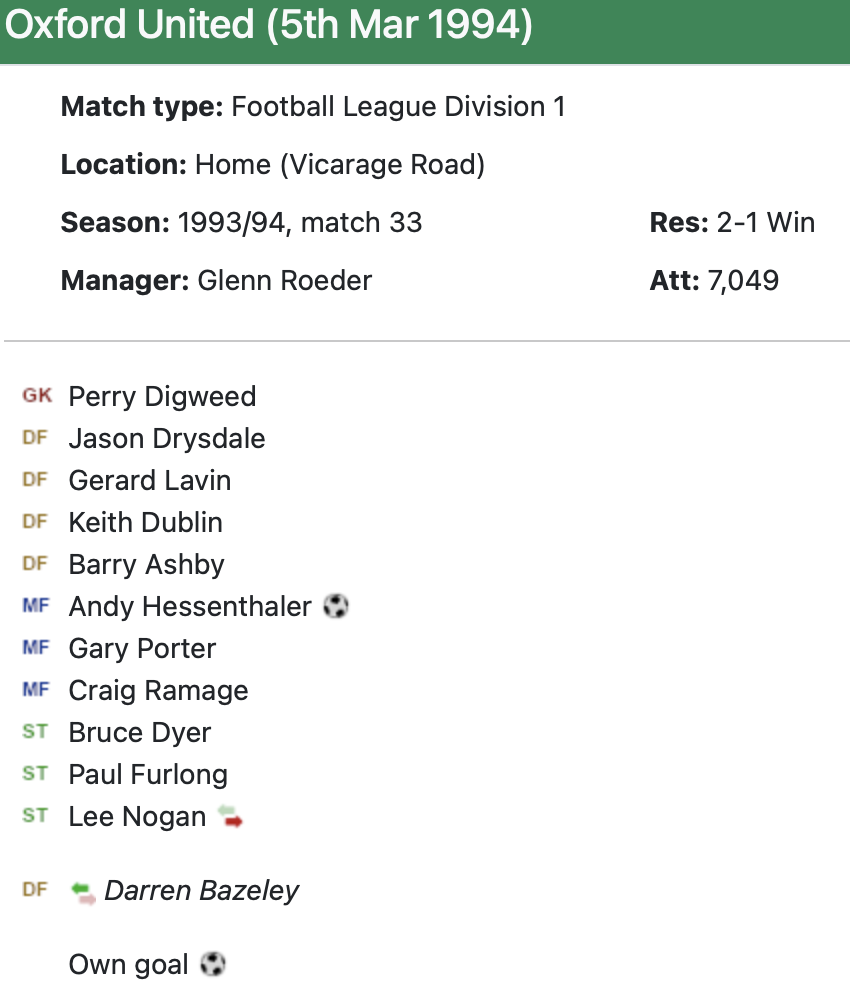Click the DF badge beside Darren Bazeley
The width and height of the screenshot is (850, 994).
pyautogui.click(x=35, y=890)
